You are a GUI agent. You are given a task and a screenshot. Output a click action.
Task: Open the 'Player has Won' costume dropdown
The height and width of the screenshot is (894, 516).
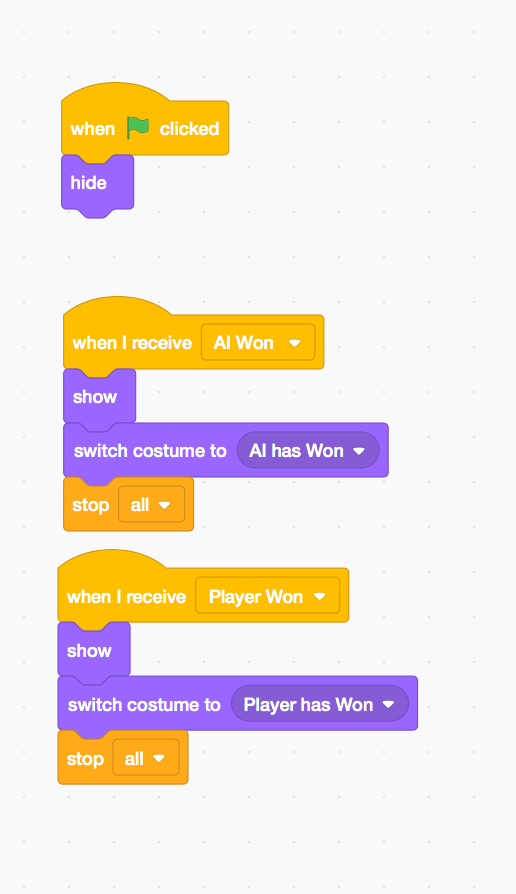click(320, 705)
